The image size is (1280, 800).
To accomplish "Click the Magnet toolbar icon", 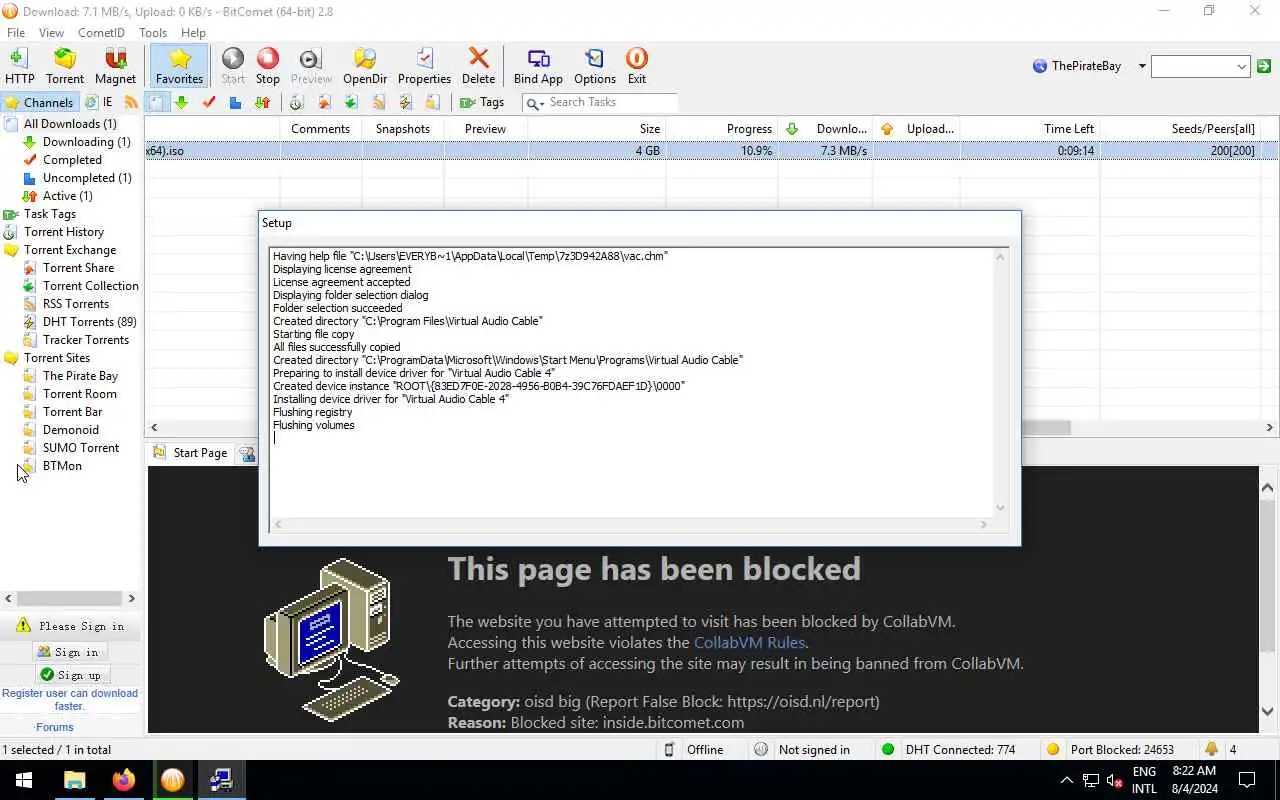I will [115, 66].
